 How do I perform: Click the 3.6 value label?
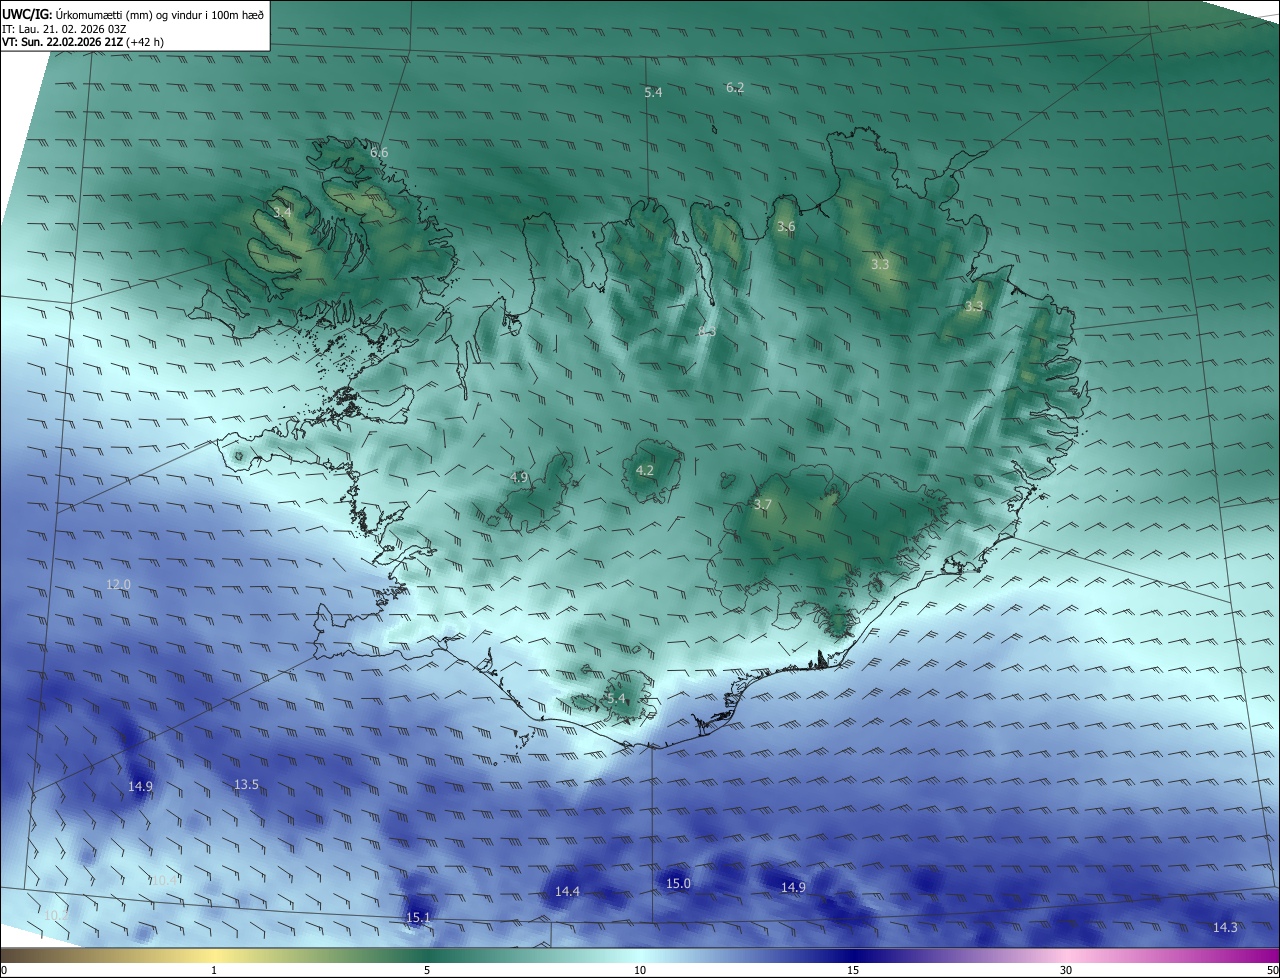click(786, 227)
